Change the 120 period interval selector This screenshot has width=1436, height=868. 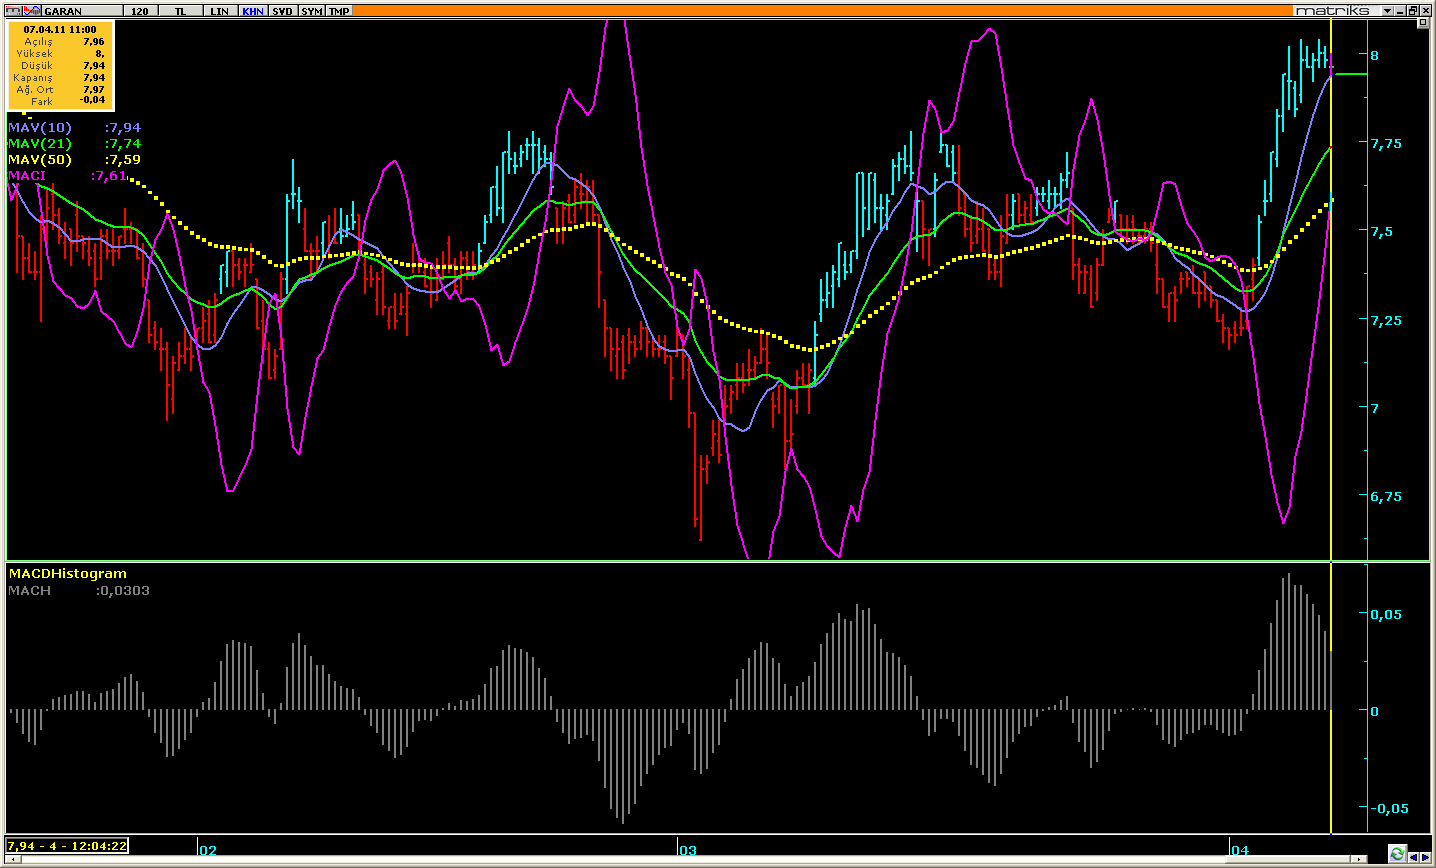click(x=140, y=11)
